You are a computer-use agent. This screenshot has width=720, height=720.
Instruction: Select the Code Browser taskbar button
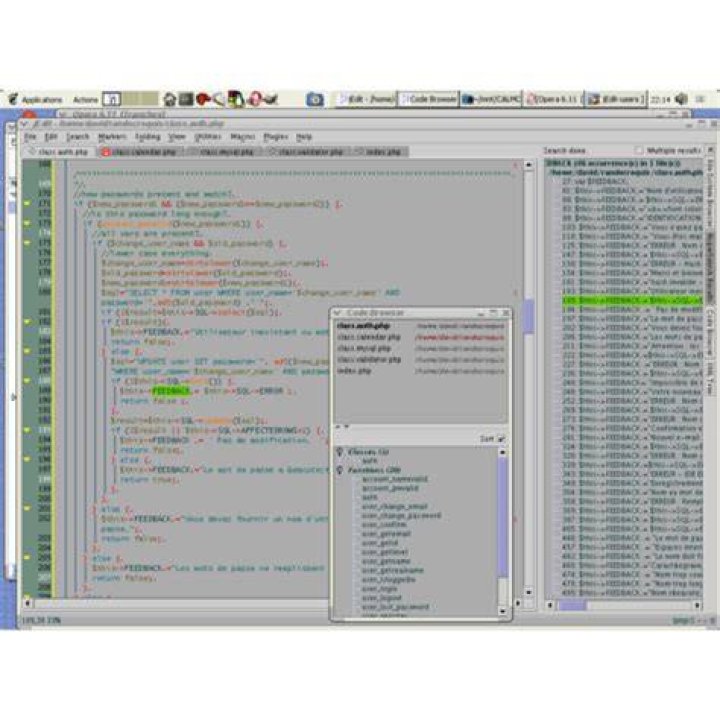point(428,99)
